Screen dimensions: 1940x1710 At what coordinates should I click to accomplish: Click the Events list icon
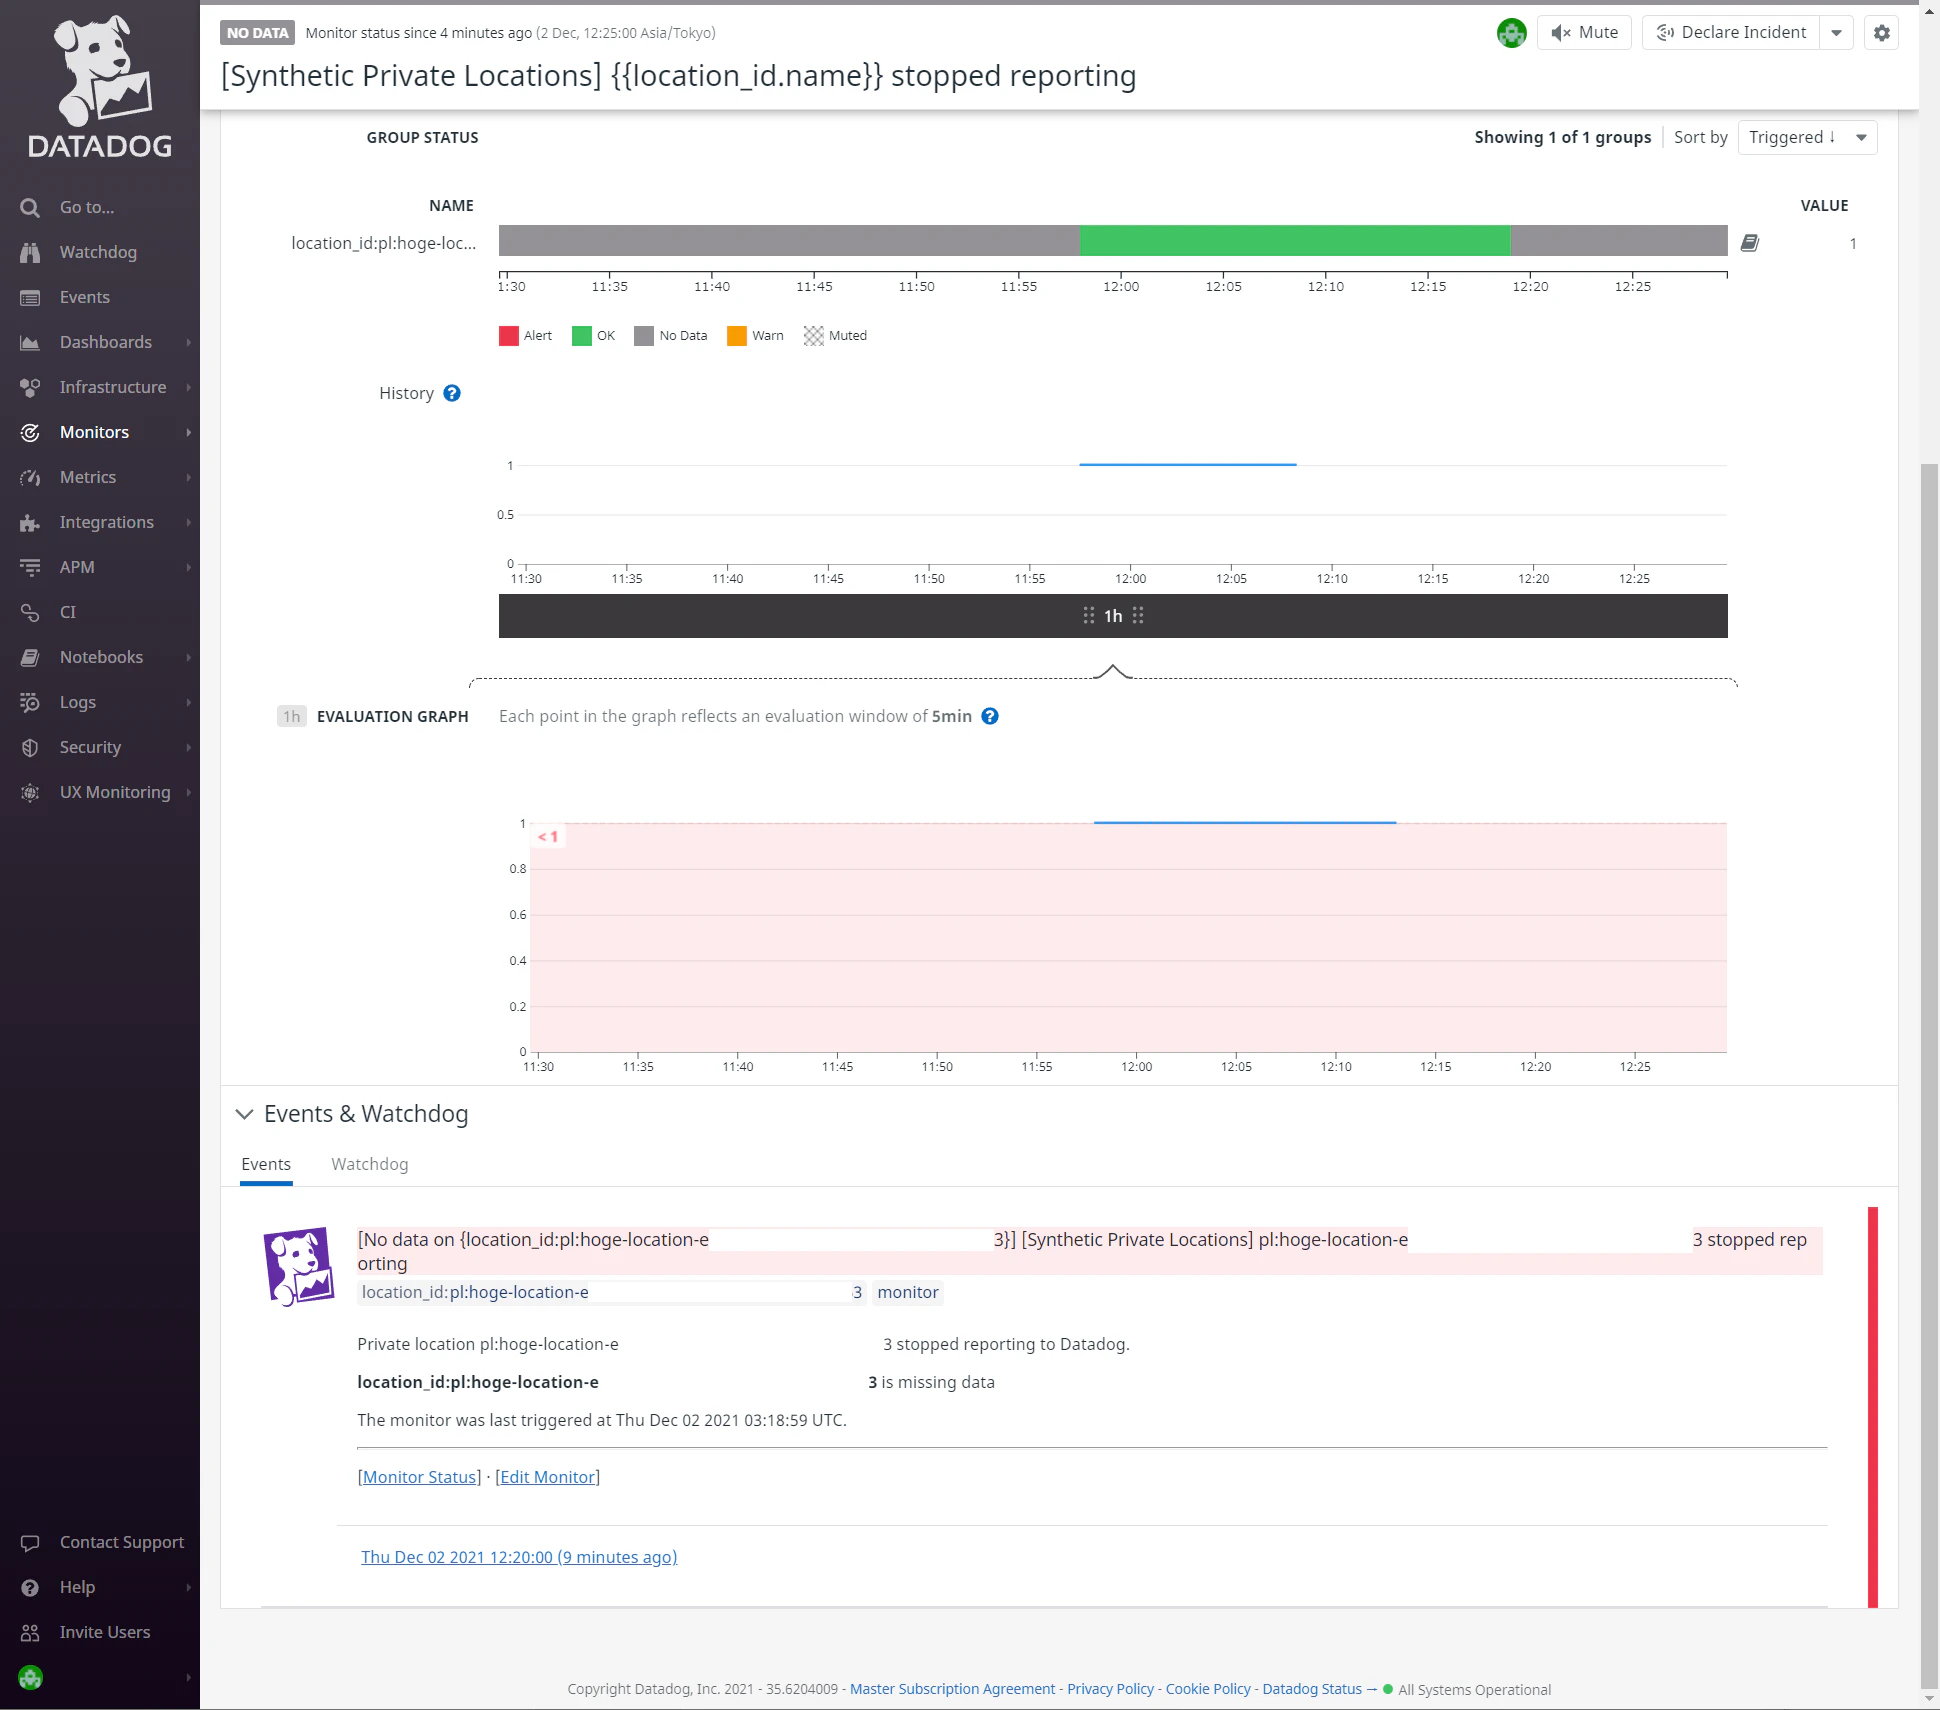pyautogui.click(x=30, y=298)
